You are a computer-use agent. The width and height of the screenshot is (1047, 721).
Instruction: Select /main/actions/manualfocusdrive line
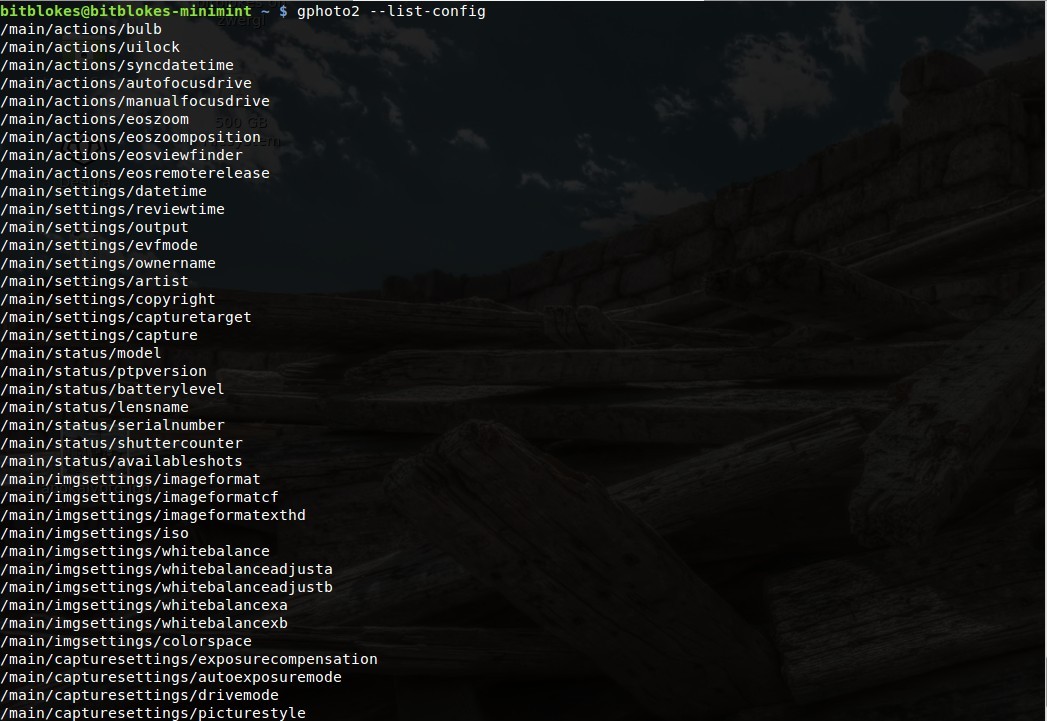tap(135, 101)
